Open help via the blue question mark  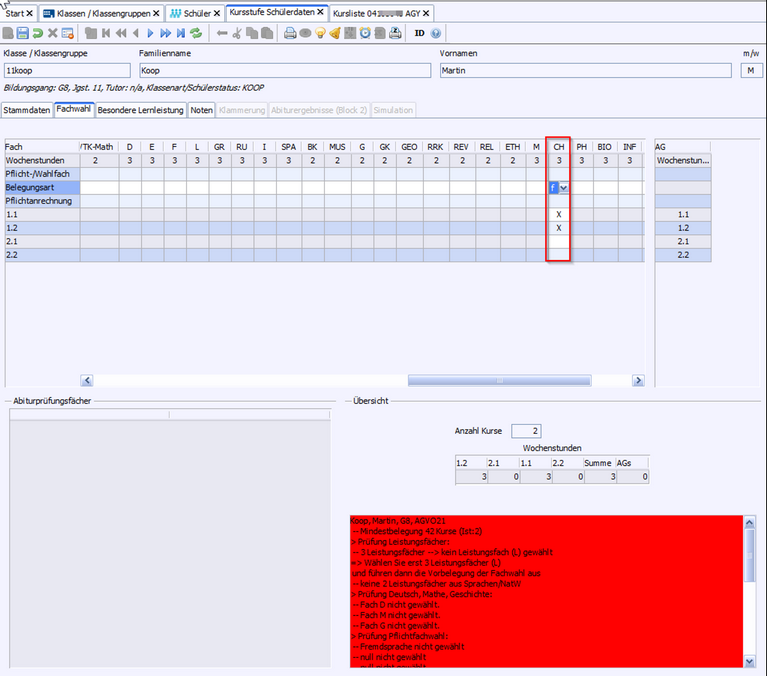point(436,33)
